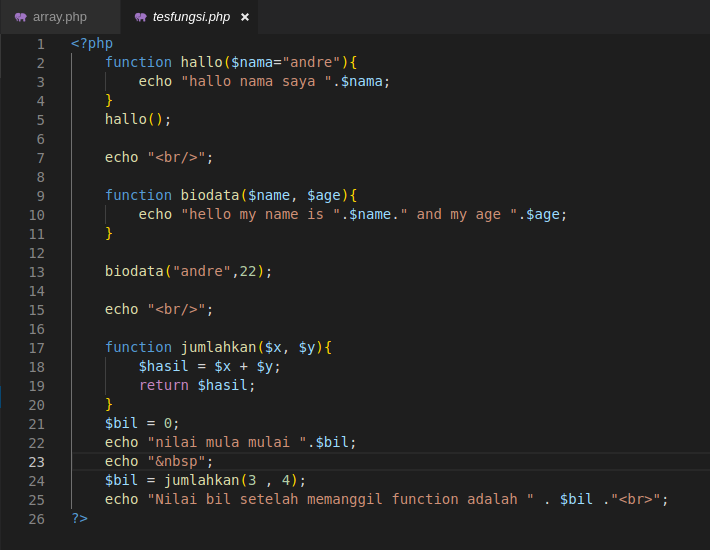Image resolution: width=710 pixels, height=550 pixels.
Task: Click closing brace on line 11
Action: (109, 233)
